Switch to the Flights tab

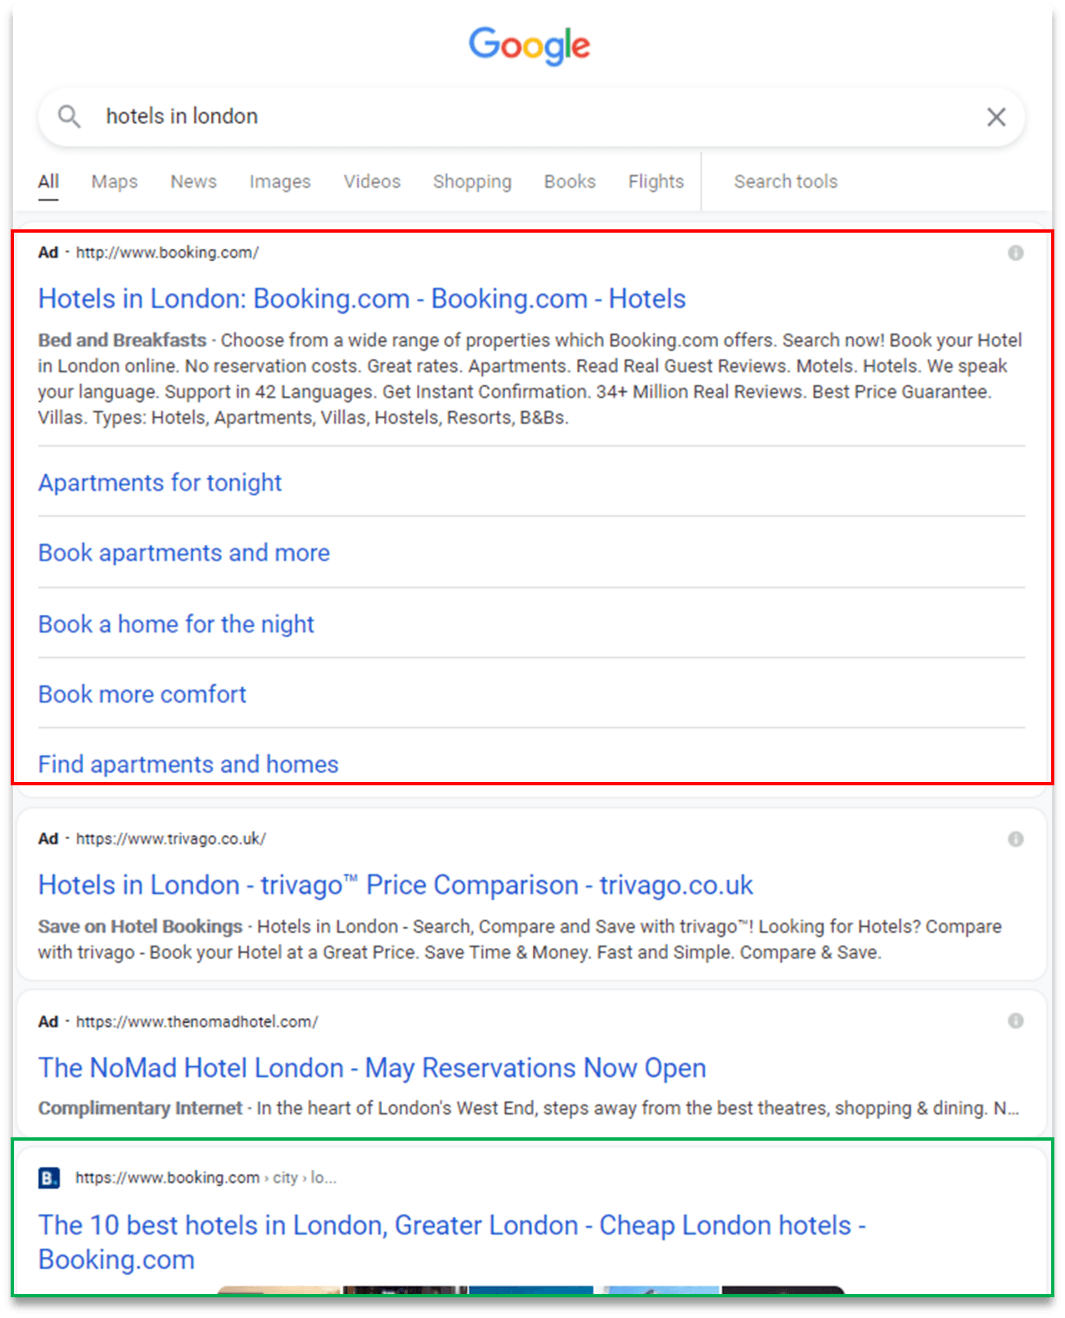[x=655, y=181]
